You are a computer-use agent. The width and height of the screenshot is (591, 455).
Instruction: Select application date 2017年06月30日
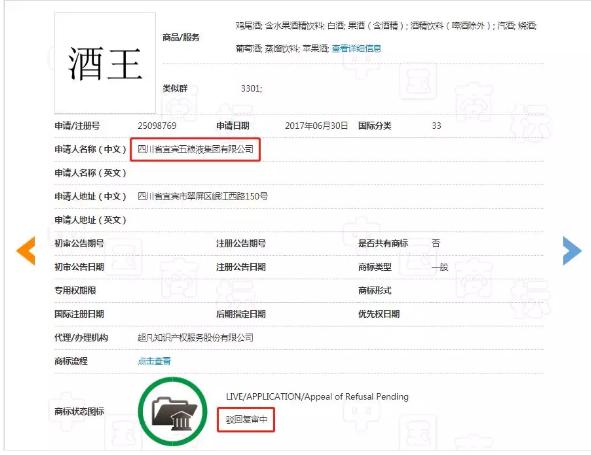coord(316,126)
